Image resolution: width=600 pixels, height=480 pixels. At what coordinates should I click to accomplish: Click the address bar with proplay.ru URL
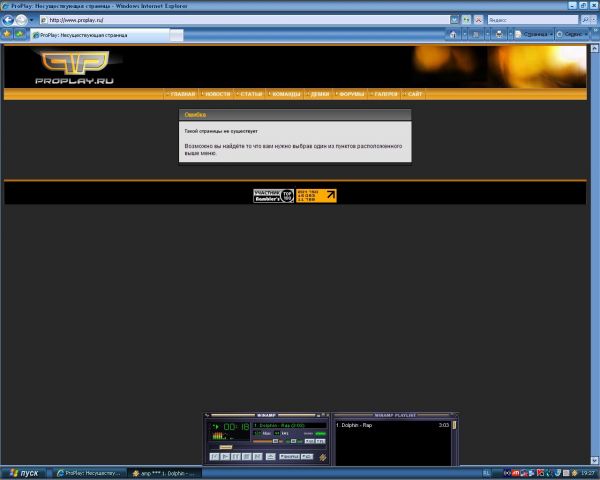[244, 20]
